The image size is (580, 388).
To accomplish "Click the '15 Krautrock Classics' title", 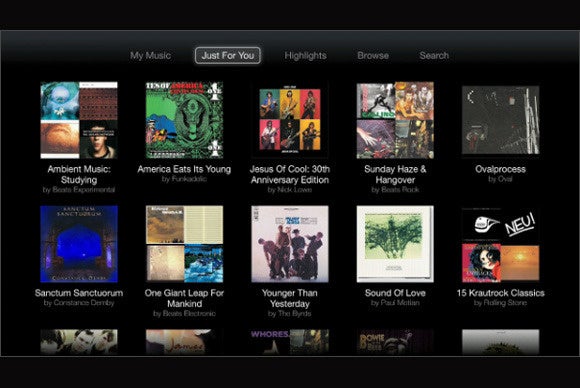I will 500,293.
